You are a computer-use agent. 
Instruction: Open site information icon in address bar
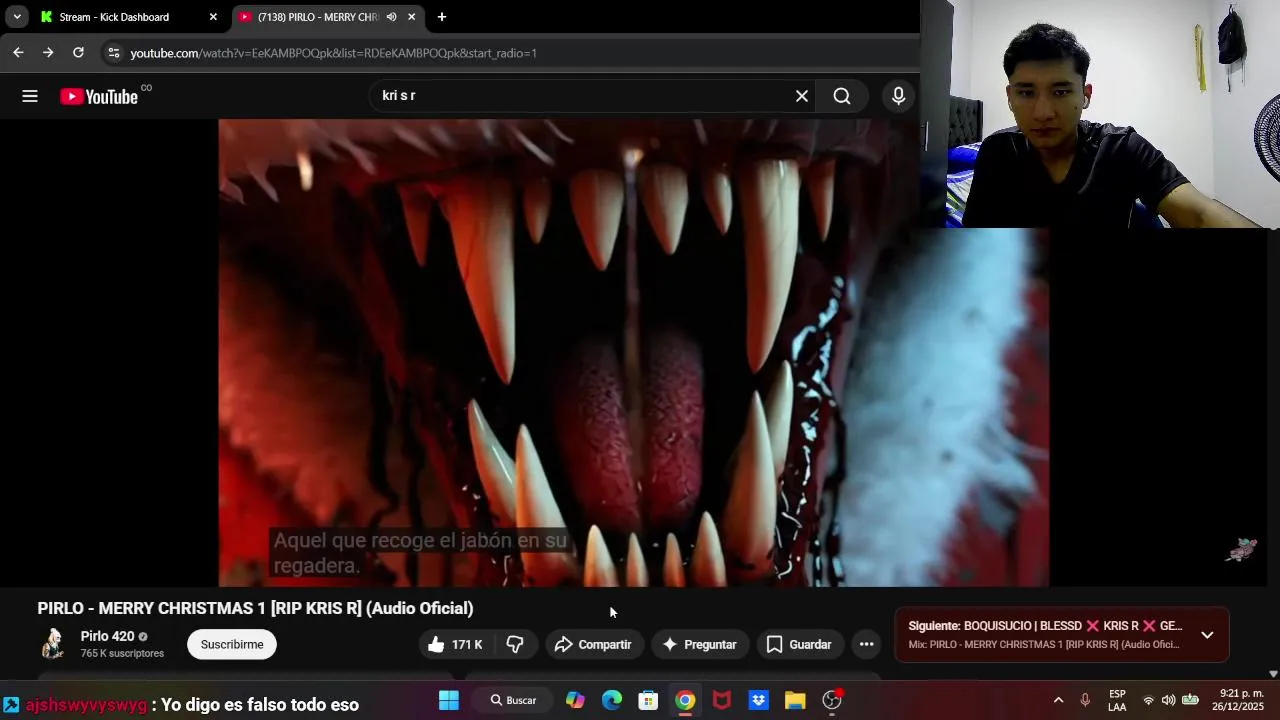point(113,53)
